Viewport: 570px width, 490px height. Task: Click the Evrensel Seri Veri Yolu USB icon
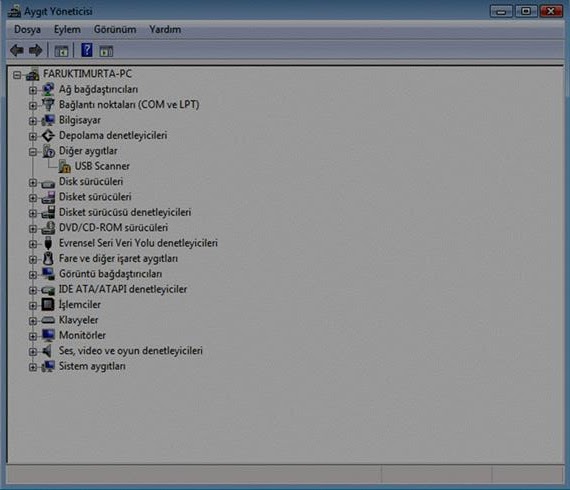[x=48, y=243]
